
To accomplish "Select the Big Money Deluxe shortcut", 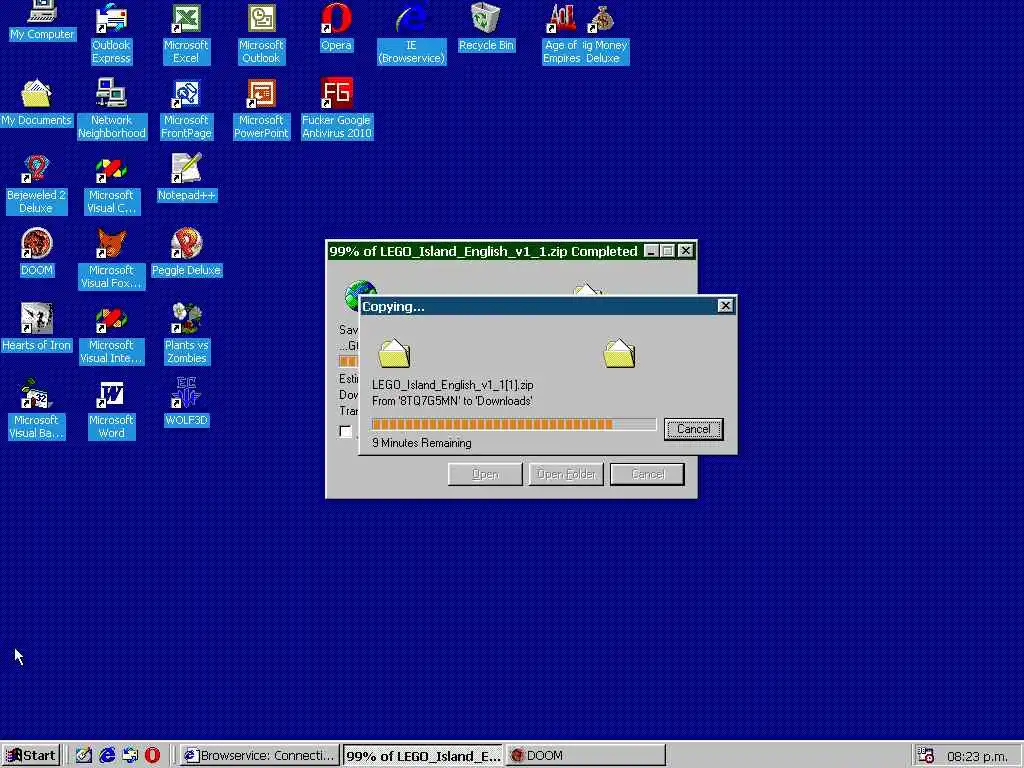I will [x=605, y=34].
